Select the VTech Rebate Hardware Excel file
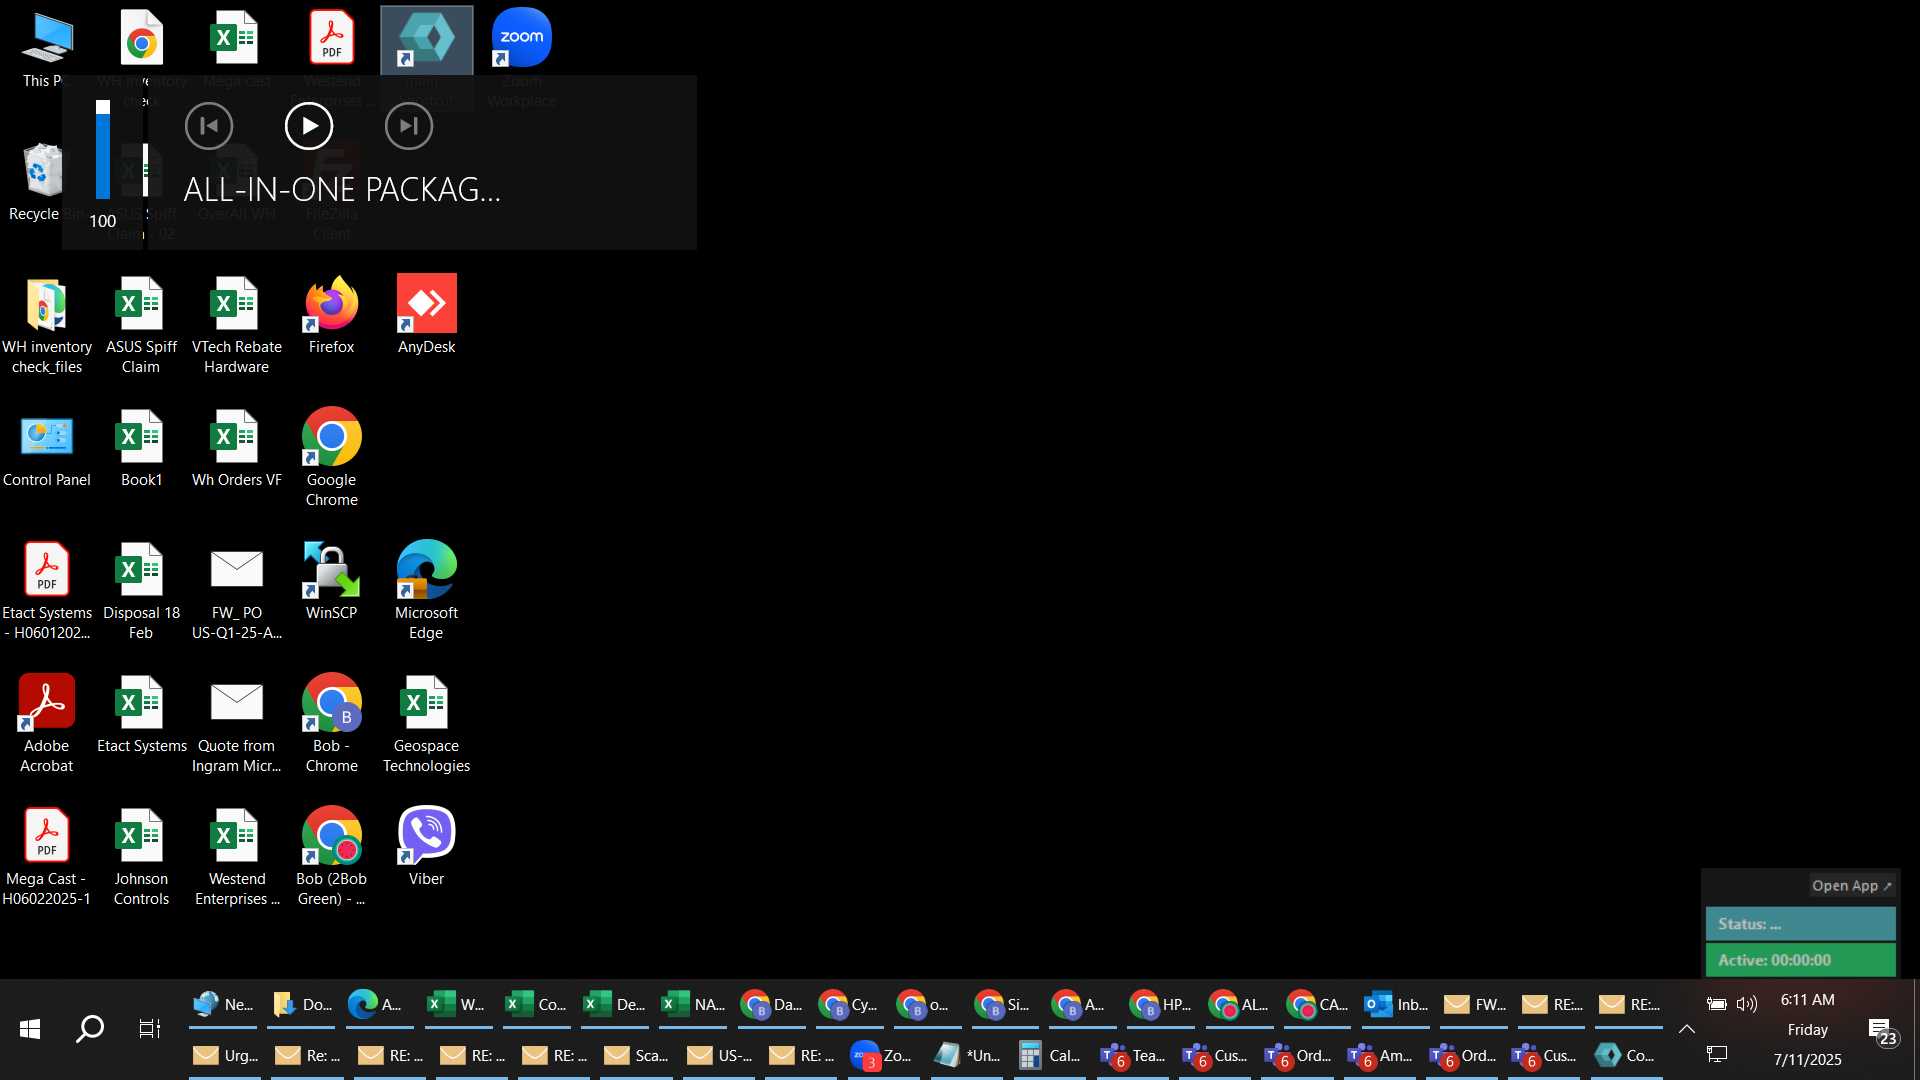The height and width of the screenshot is (1080, 1920). 237,325
